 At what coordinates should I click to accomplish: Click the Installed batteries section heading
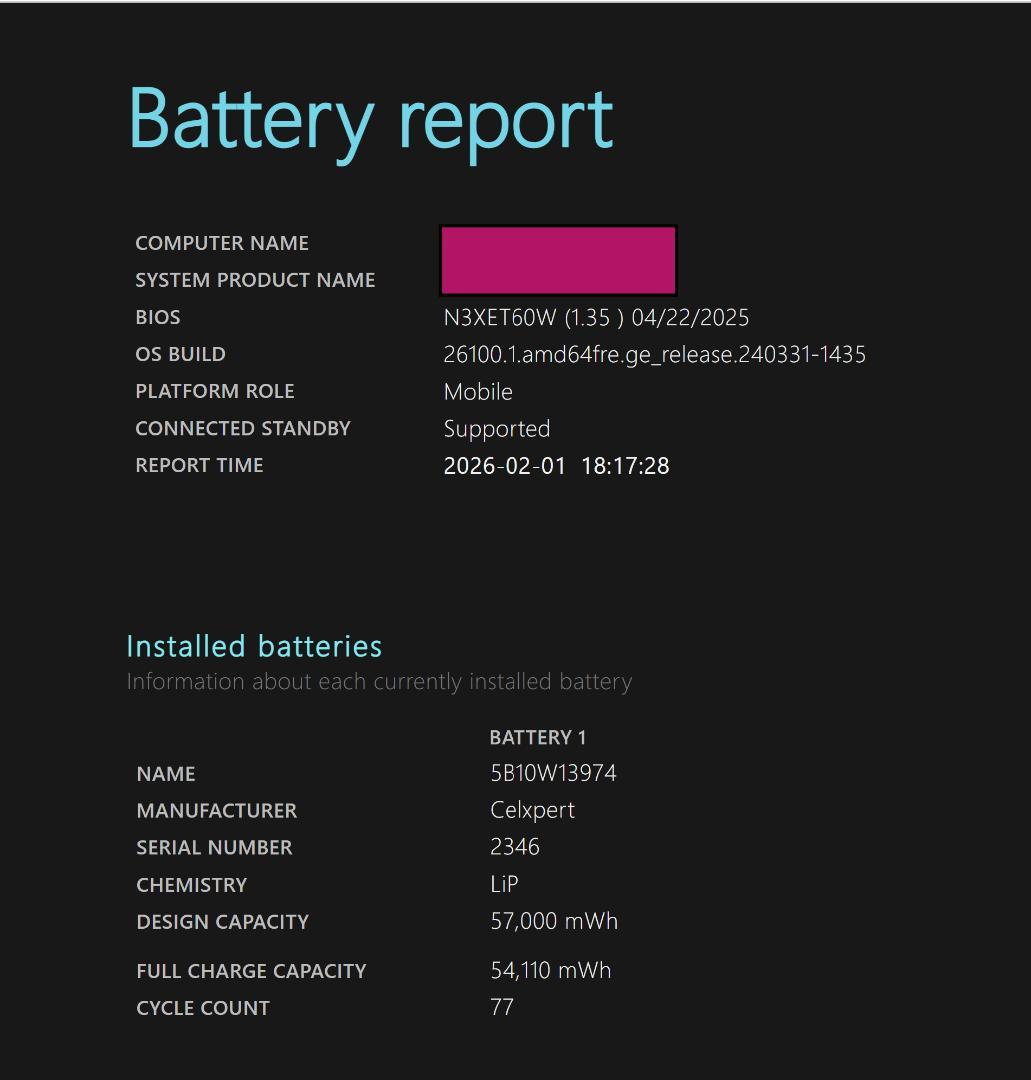(254, 647)
